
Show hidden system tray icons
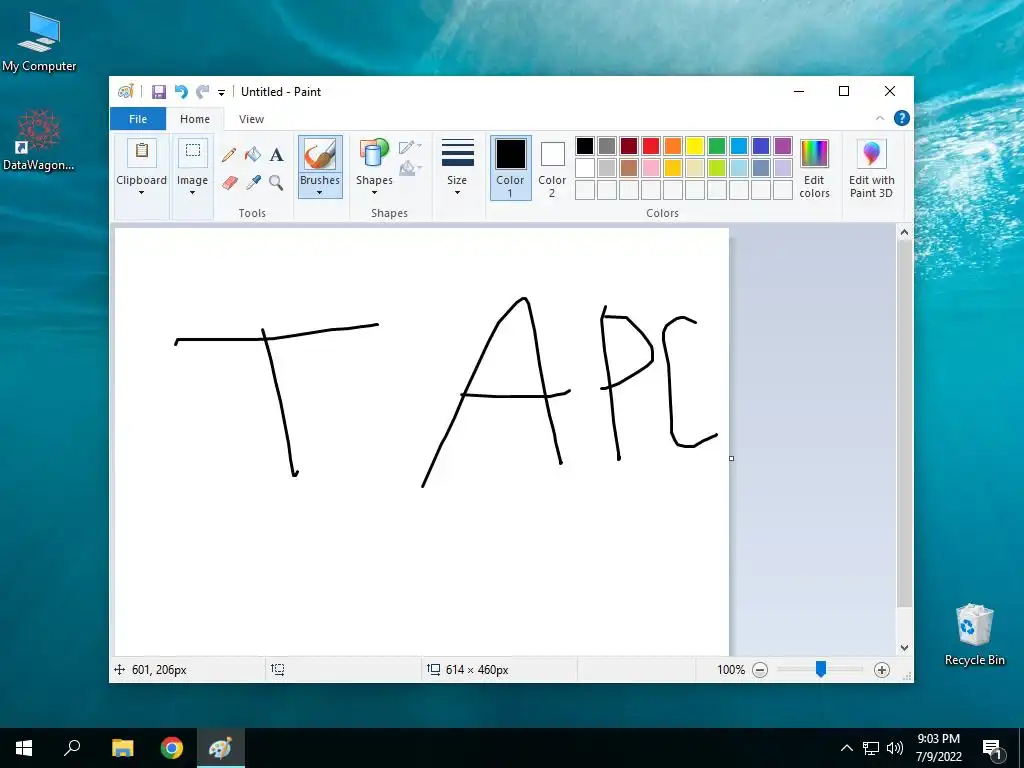(x=846, y=748)
